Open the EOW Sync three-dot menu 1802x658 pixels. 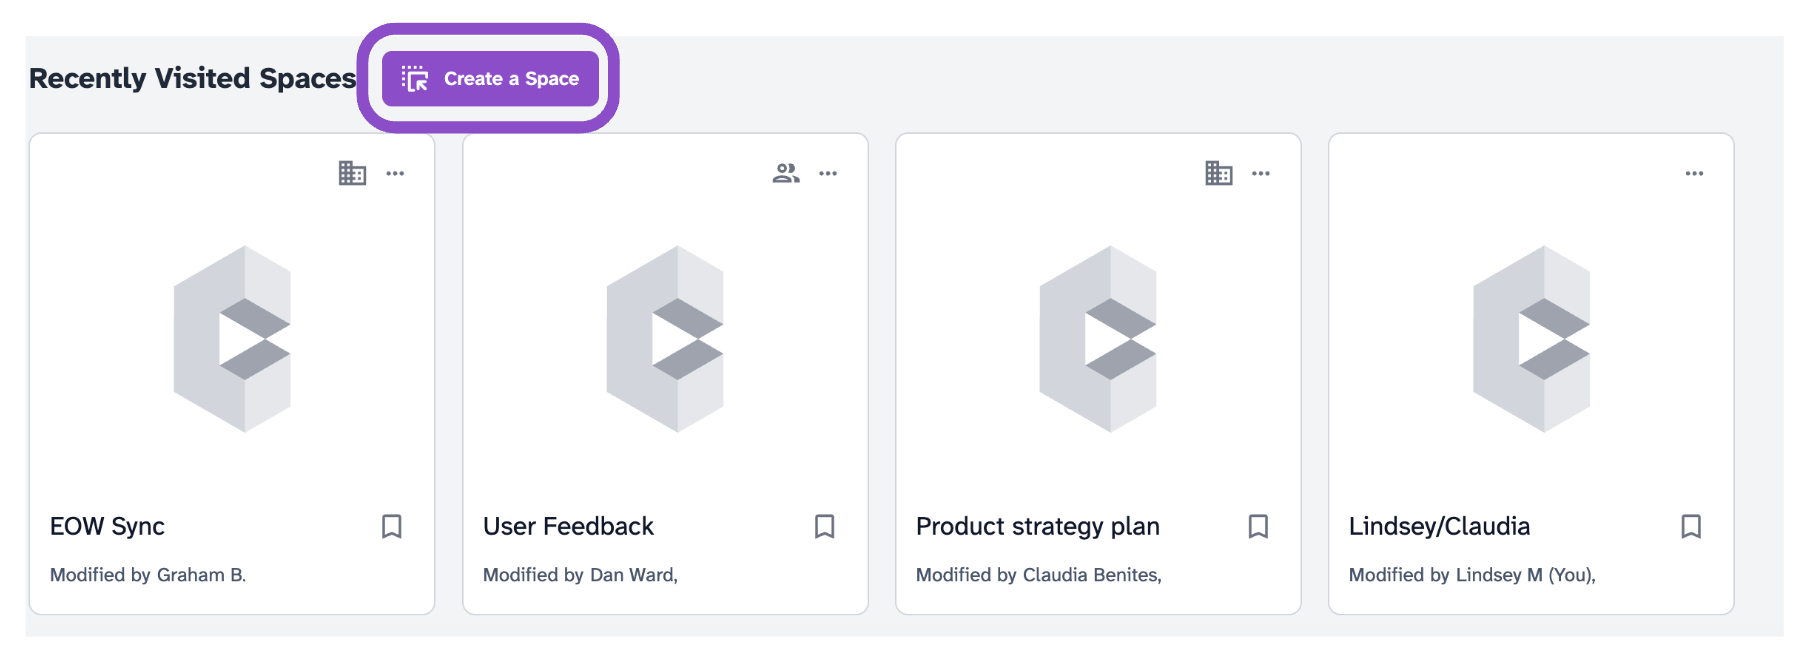pyautogui.click(x=396, y=173)
